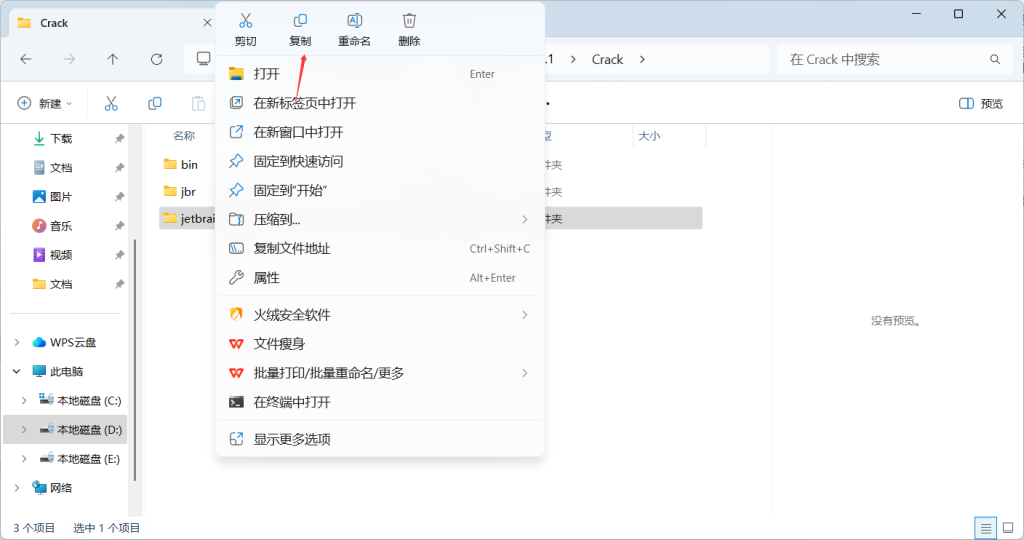The width and height of the screenshot is (1024, 540).
Task: Open 批量打印/批量重命名/更多 submenu
Action: pos(379,373)
